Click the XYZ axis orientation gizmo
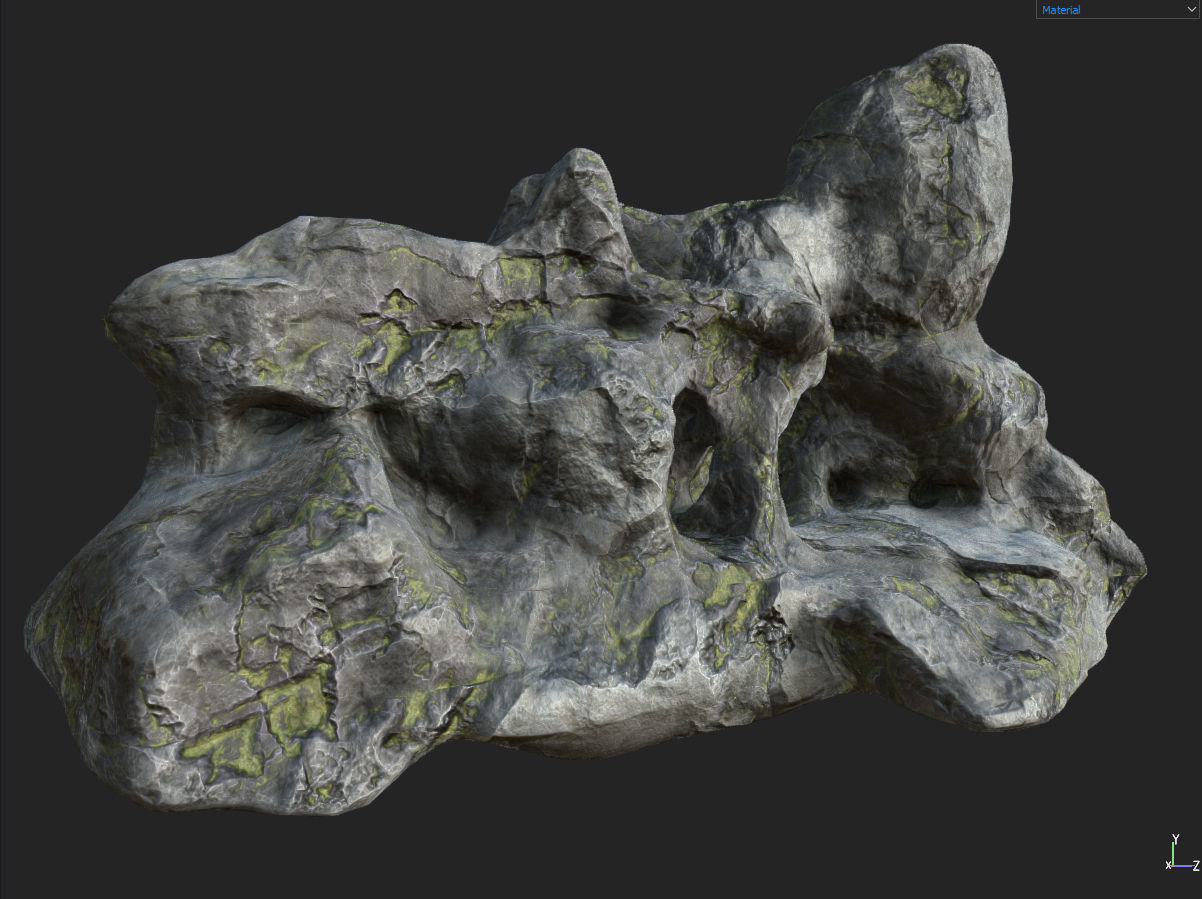 (1183, 853)
